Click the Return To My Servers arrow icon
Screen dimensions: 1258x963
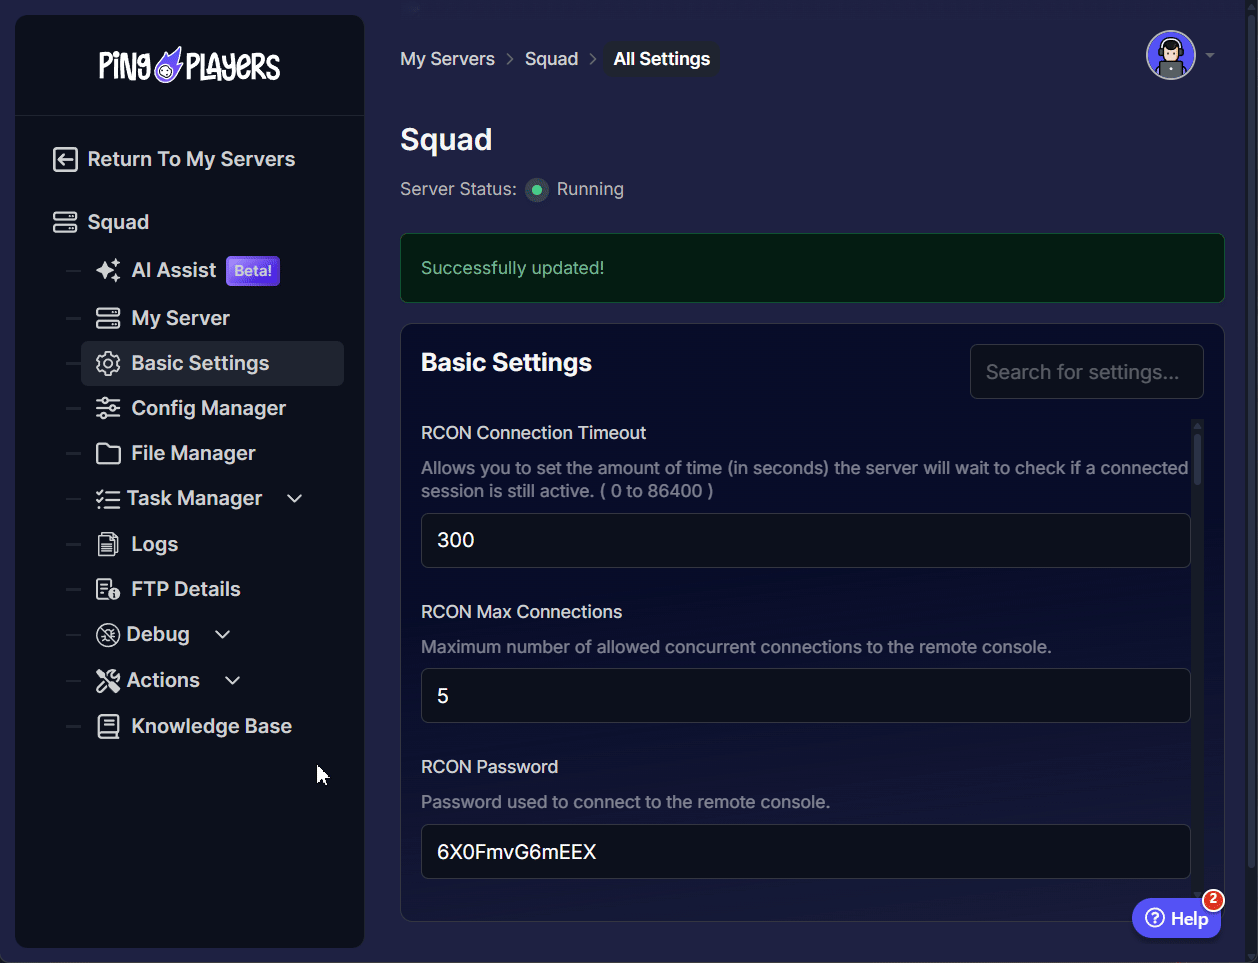point(65,159)
